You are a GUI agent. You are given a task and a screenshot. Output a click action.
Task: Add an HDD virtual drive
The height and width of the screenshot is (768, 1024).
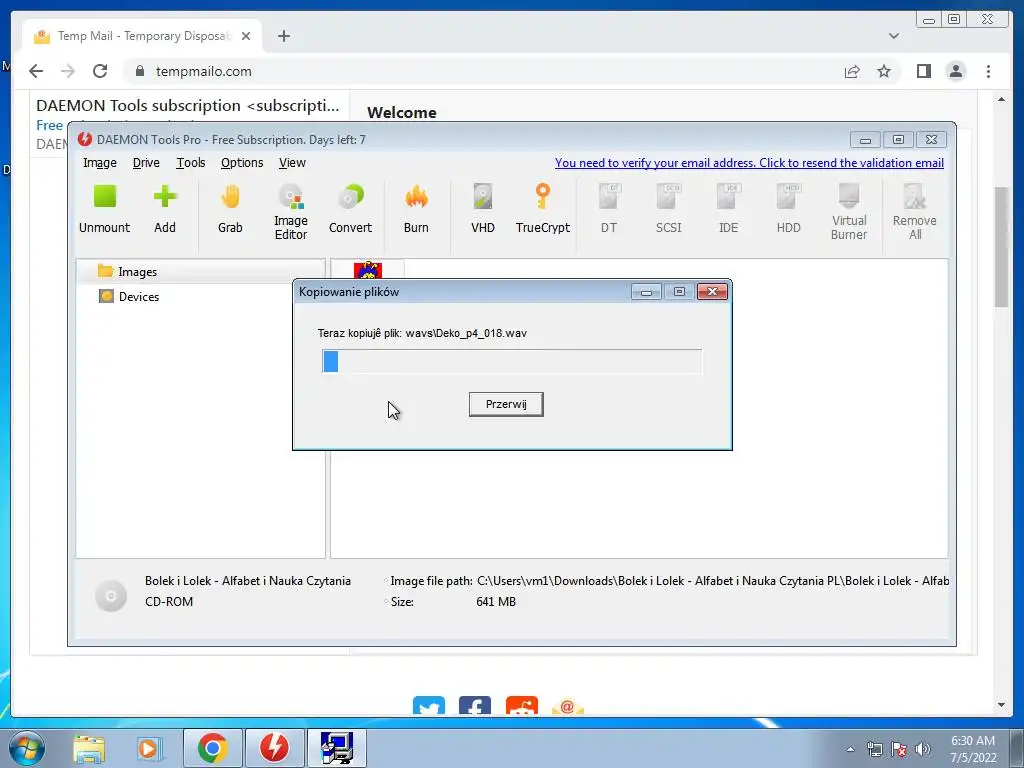pyautogui.click(x=788, y=209)
